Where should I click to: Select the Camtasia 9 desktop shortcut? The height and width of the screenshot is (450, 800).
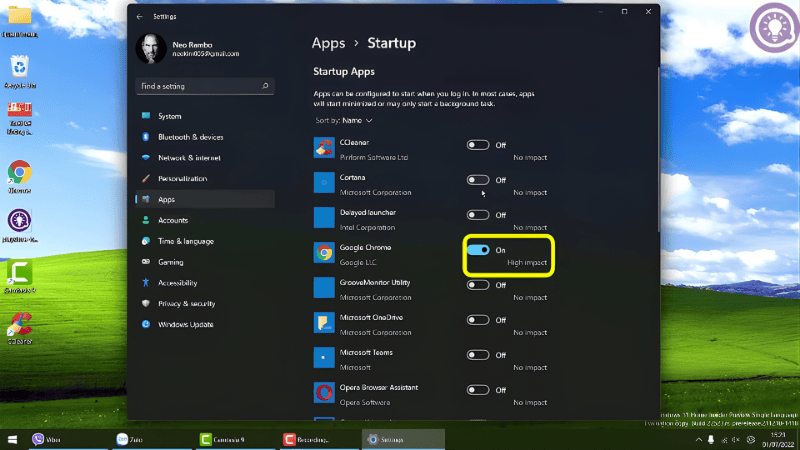coord(19,277)
